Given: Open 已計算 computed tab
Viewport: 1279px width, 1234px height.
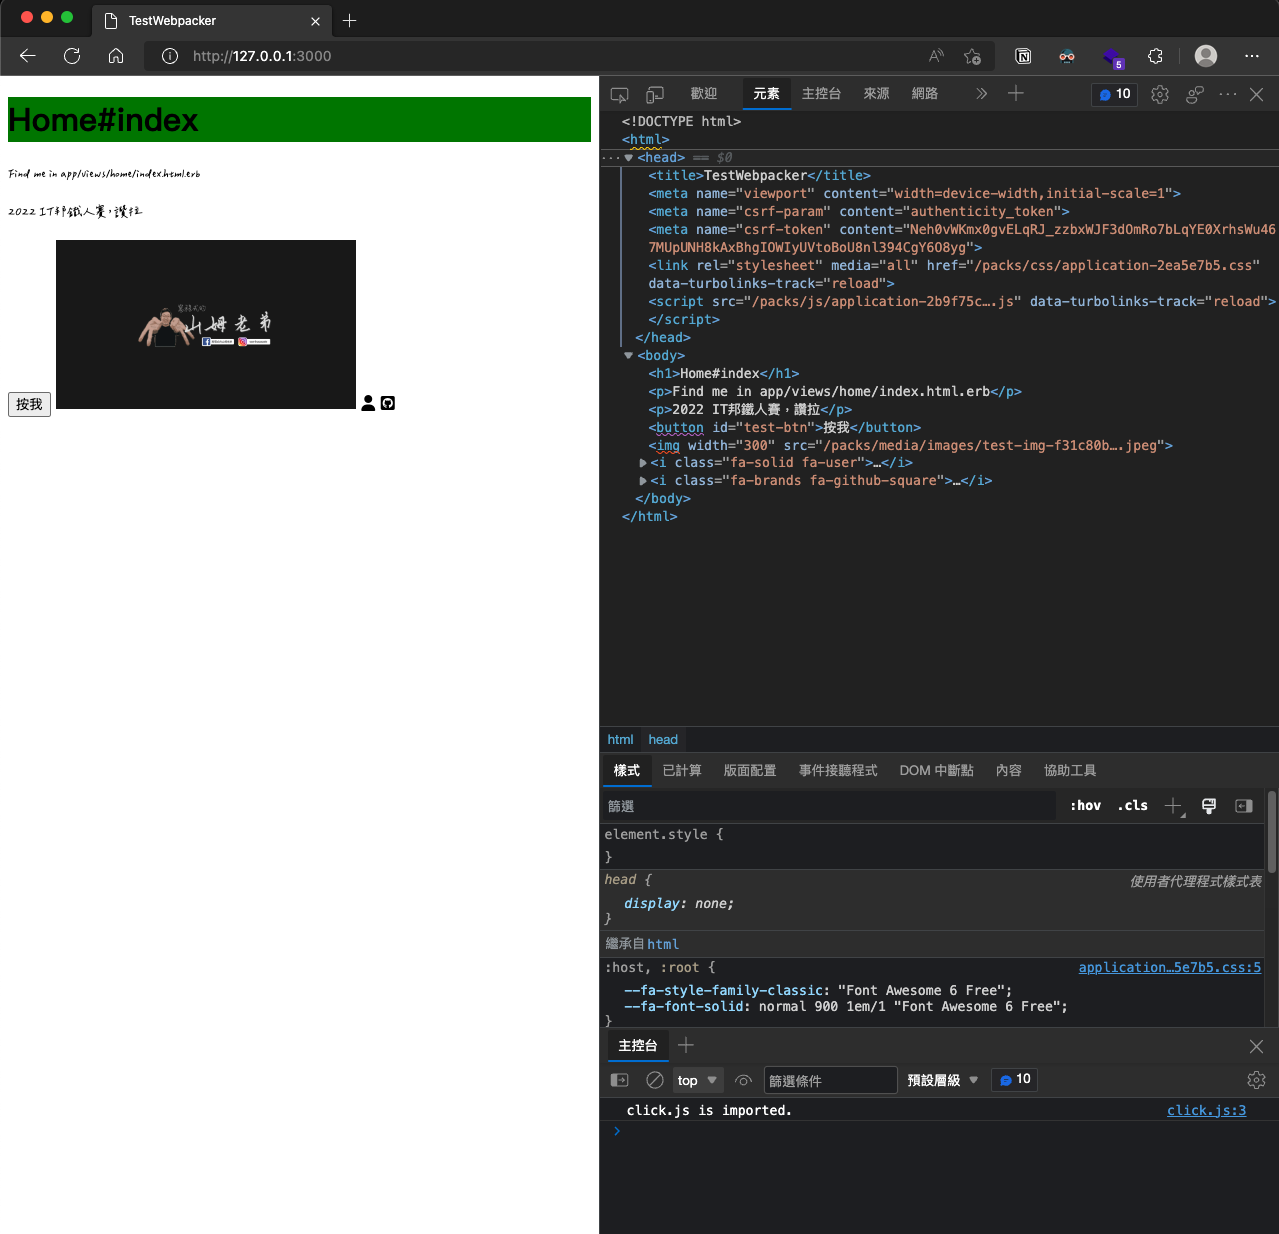Looking at the screenshot, I should [x=682, y=770].
